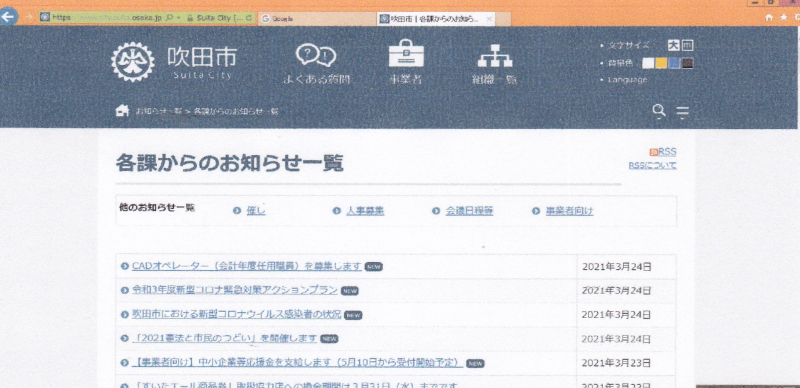Image resolution: width=800 pixels, height=388 pixels.
Task: Click the home house icon in breadcrumb
Action: click(x=122, y=110)
